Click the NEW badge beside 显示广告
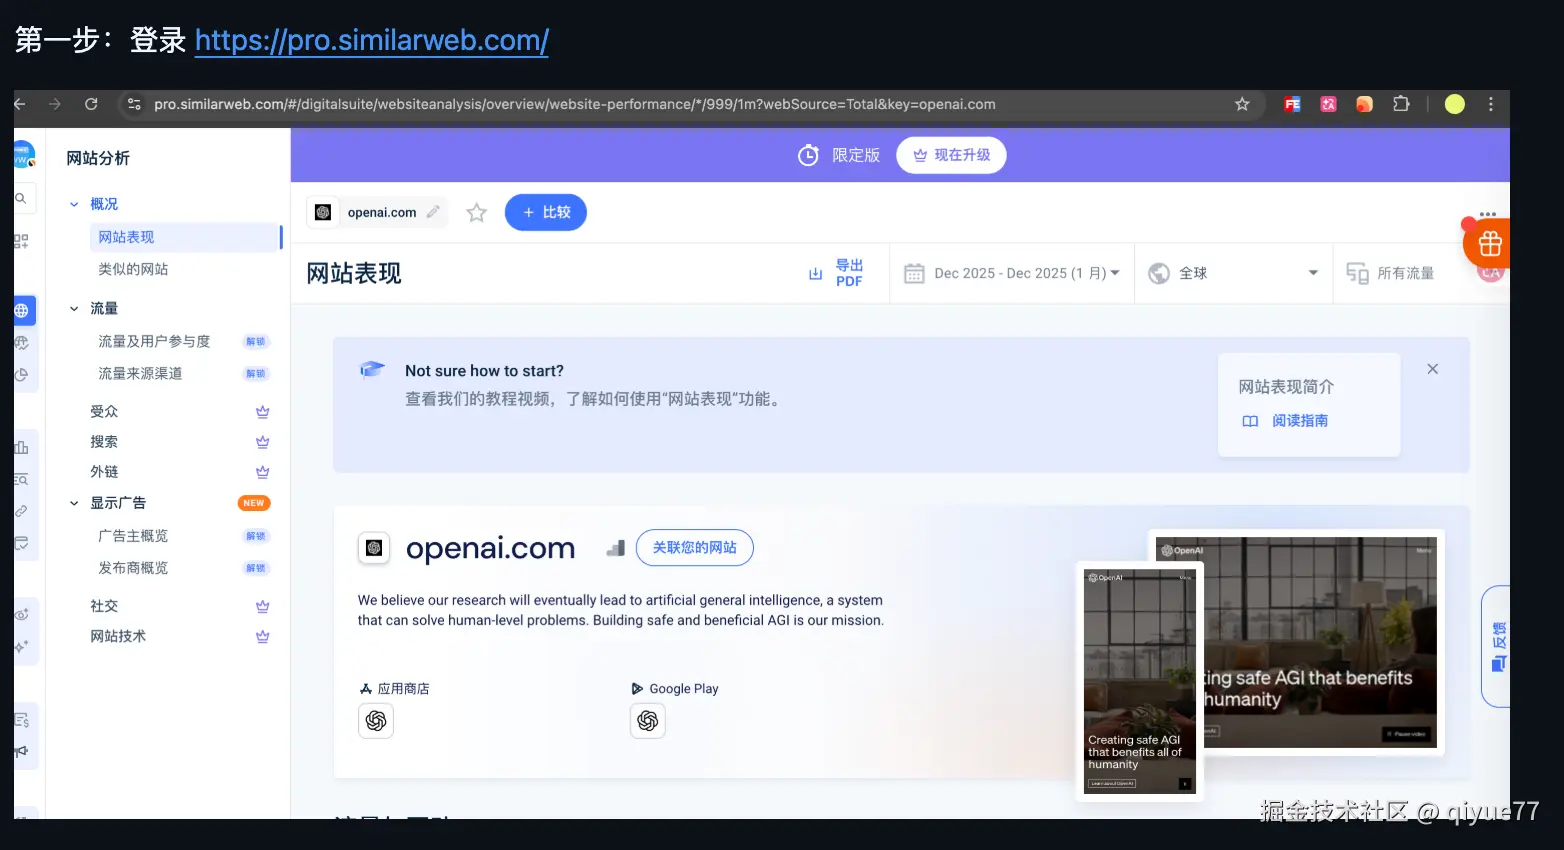1564x850 pixels. click(254, 503)
